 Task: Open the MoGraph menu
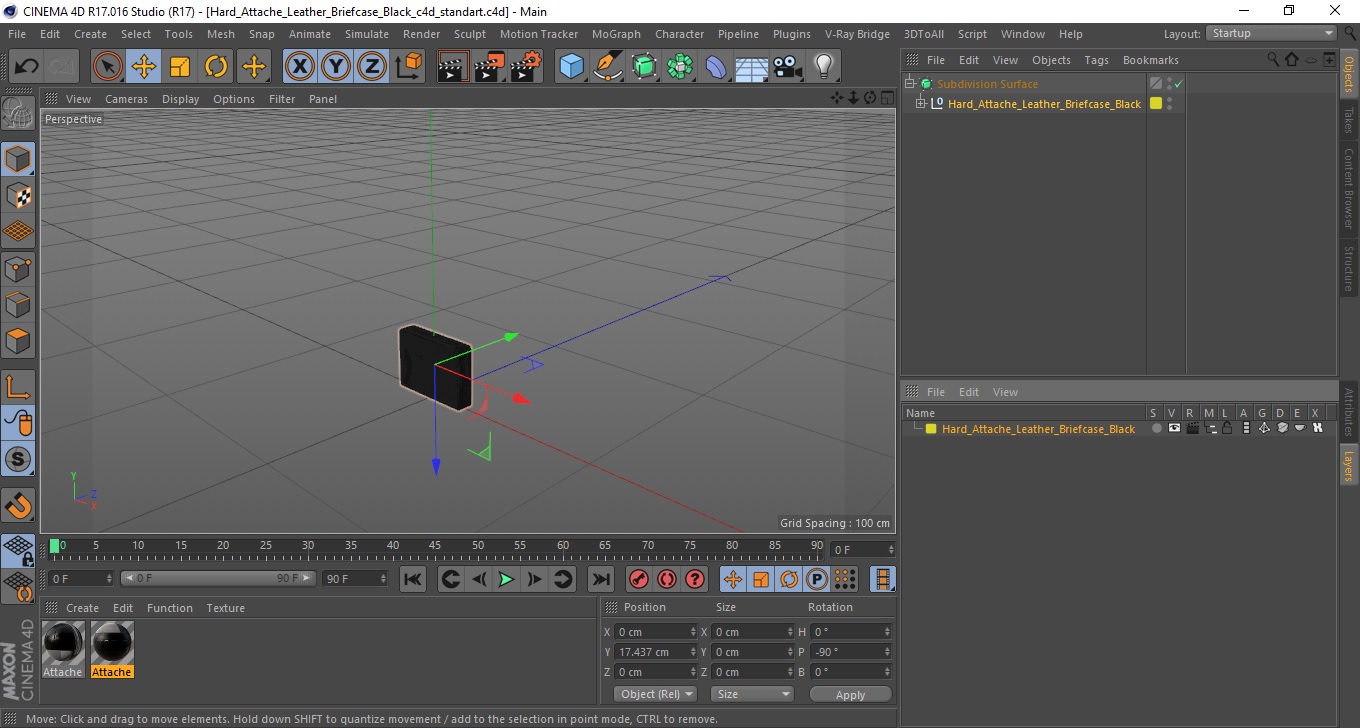click(x=616, y=34)
